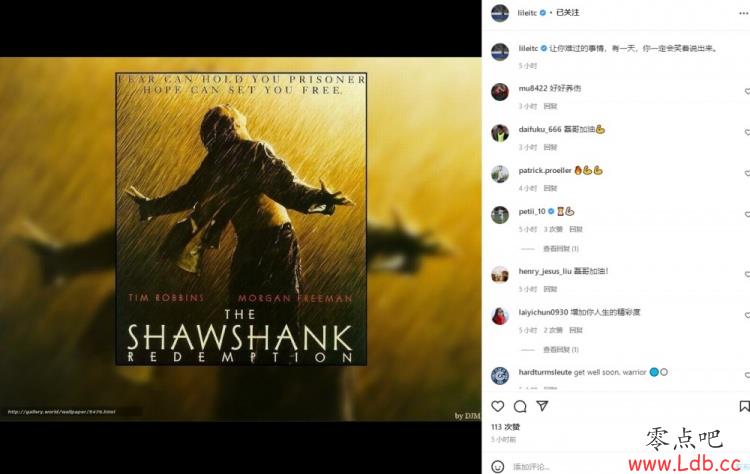Screen dimensions: 750x474
Task: Open hardturmsleute commenter avatar
Action: pos(500,375)
